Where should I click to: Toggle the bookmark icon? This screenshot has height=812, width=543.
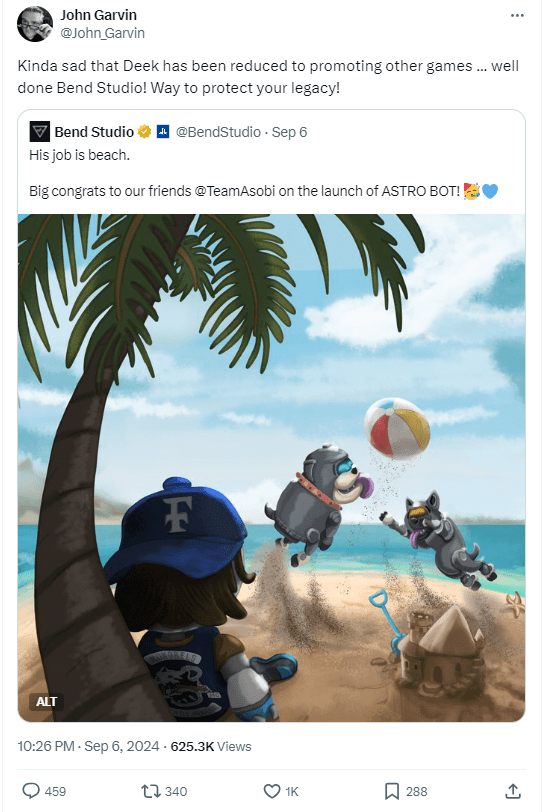click(x=392, y=791)
